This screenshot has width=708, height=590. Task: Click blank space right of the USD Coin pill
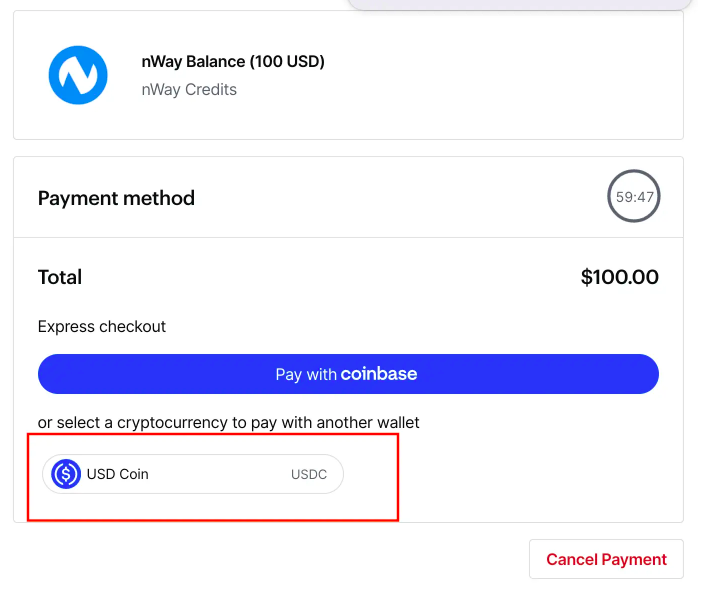510,474
